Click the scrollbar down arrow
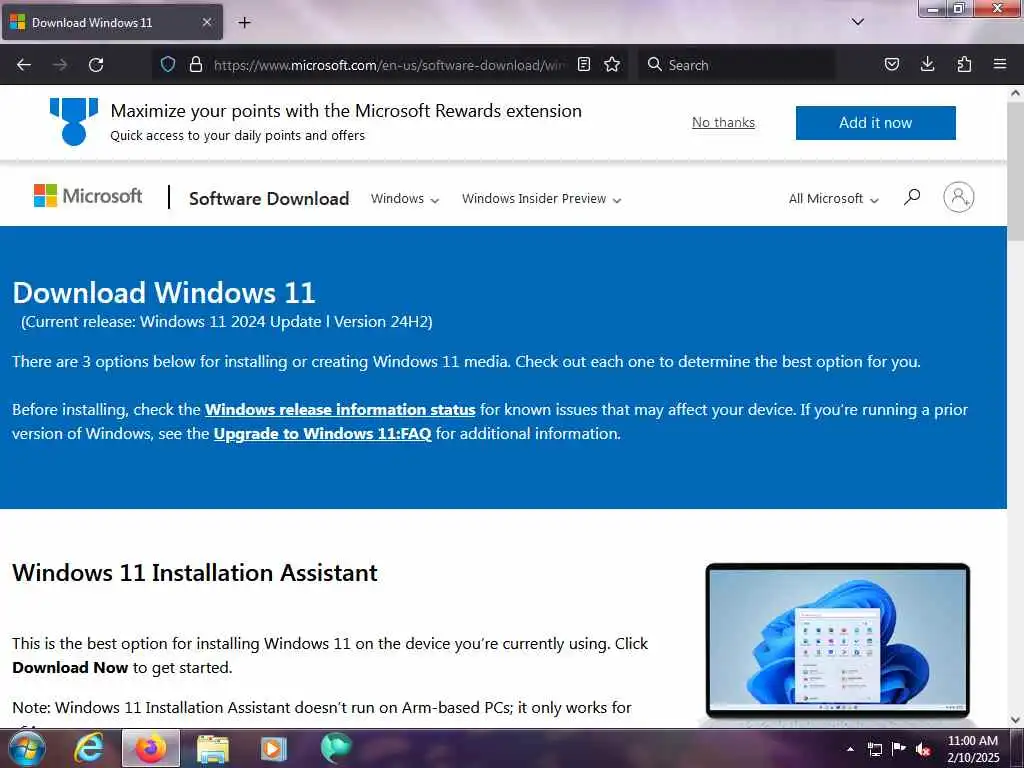 (1015, 720)
